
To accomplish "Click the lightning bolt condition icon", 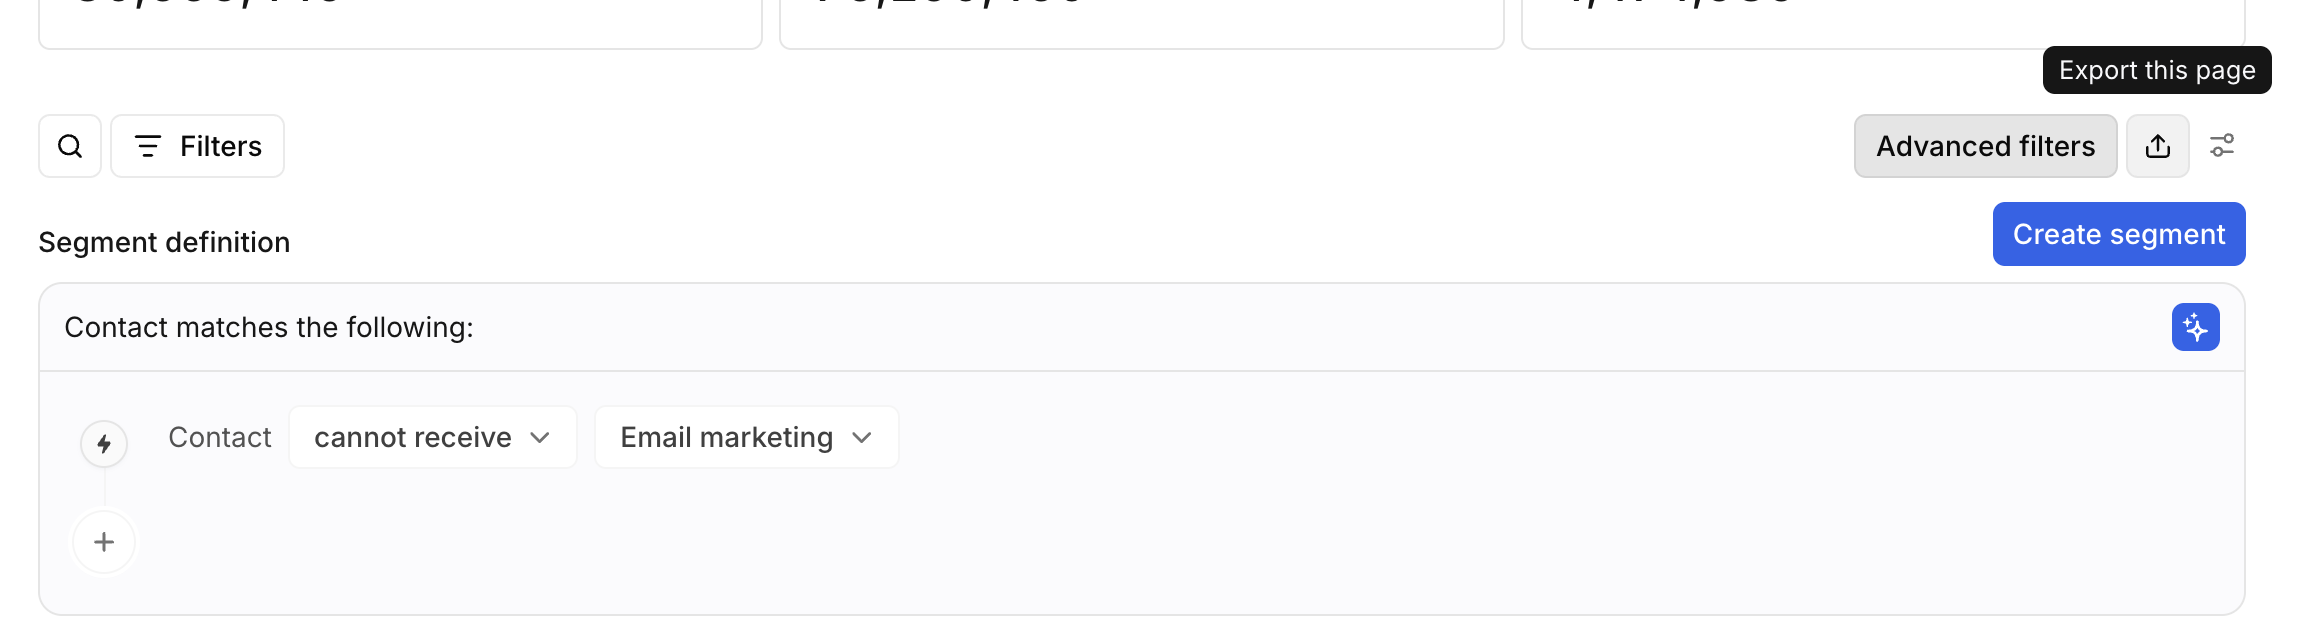I will [x=104, y=444].
